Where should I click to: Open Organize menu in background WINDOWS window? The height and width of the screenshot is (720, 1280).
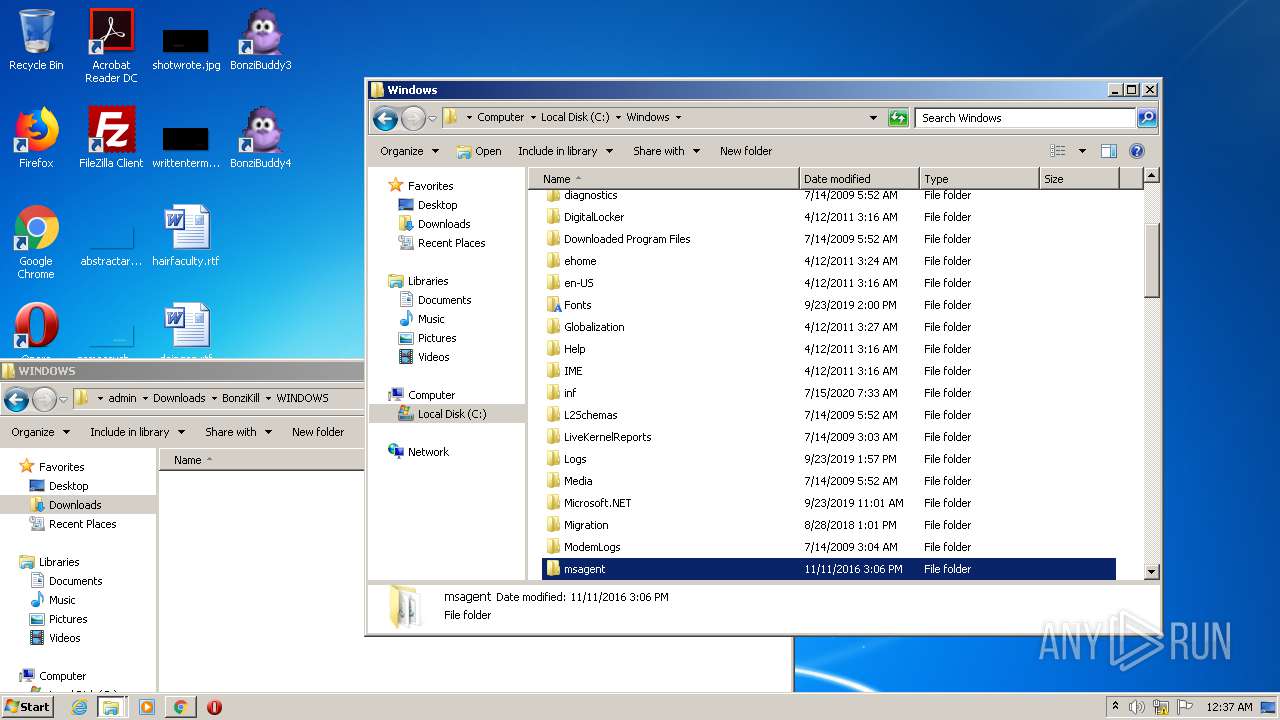click(x=40, y=432)
